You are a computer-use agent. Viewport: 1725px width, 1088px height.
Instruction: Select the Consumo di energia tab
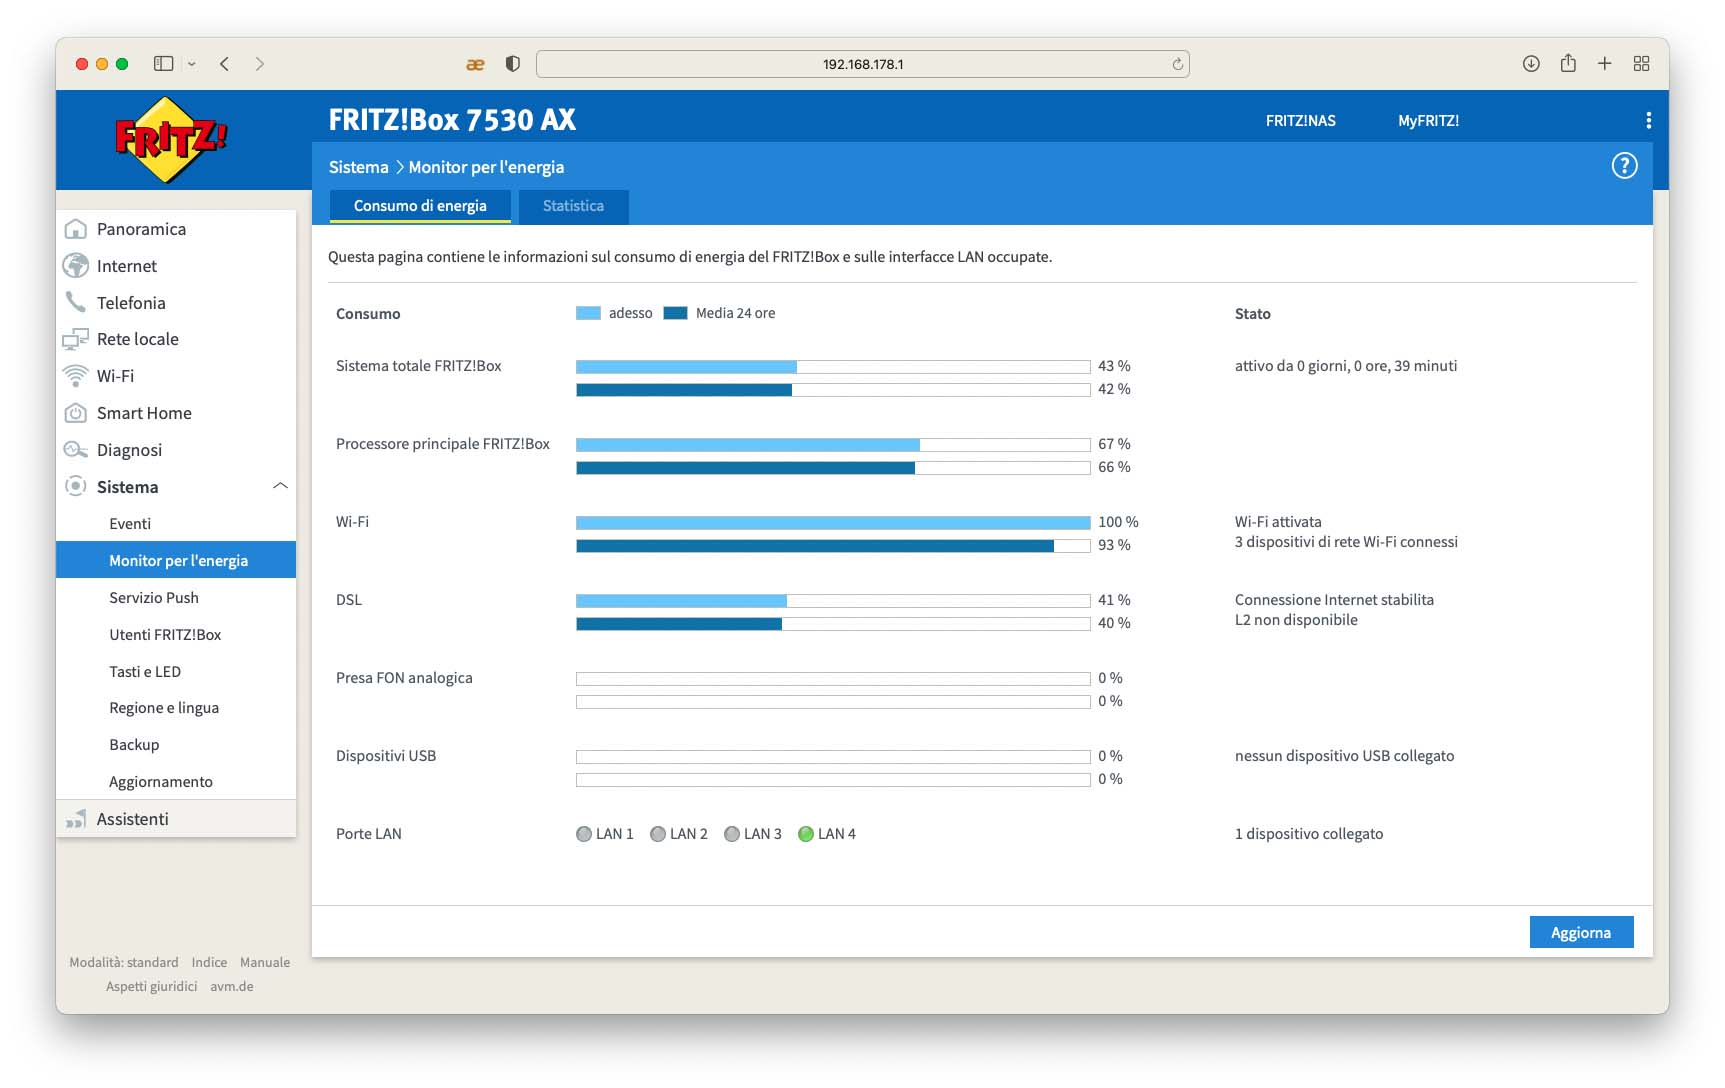420,206
